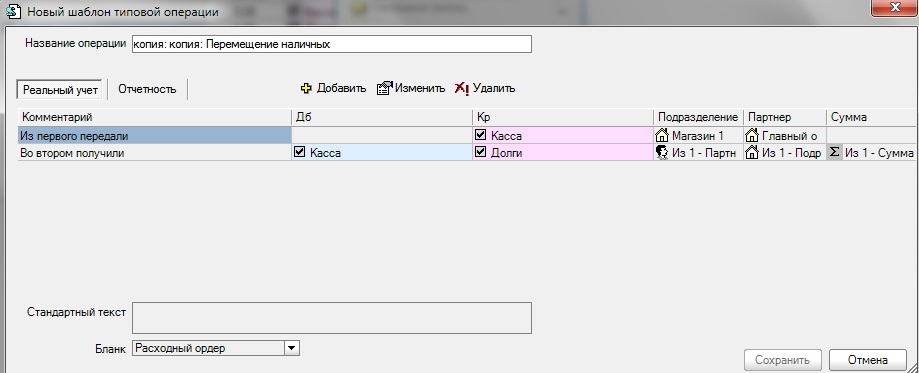Click the Комментарий column header

pyautogui.click(x=155, y=117)
